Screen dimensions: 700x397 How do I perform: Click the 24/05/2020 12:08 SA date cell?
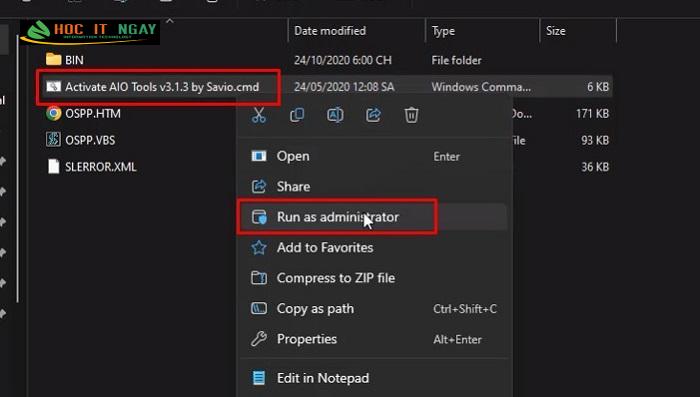coord(344,87)
